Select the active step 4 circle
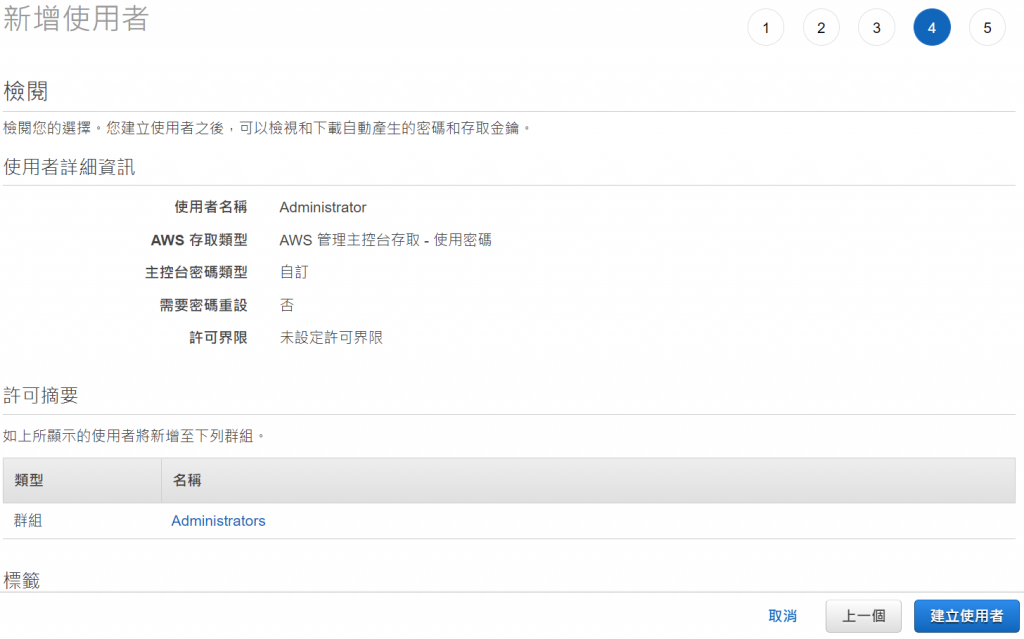 coord(932,27)
